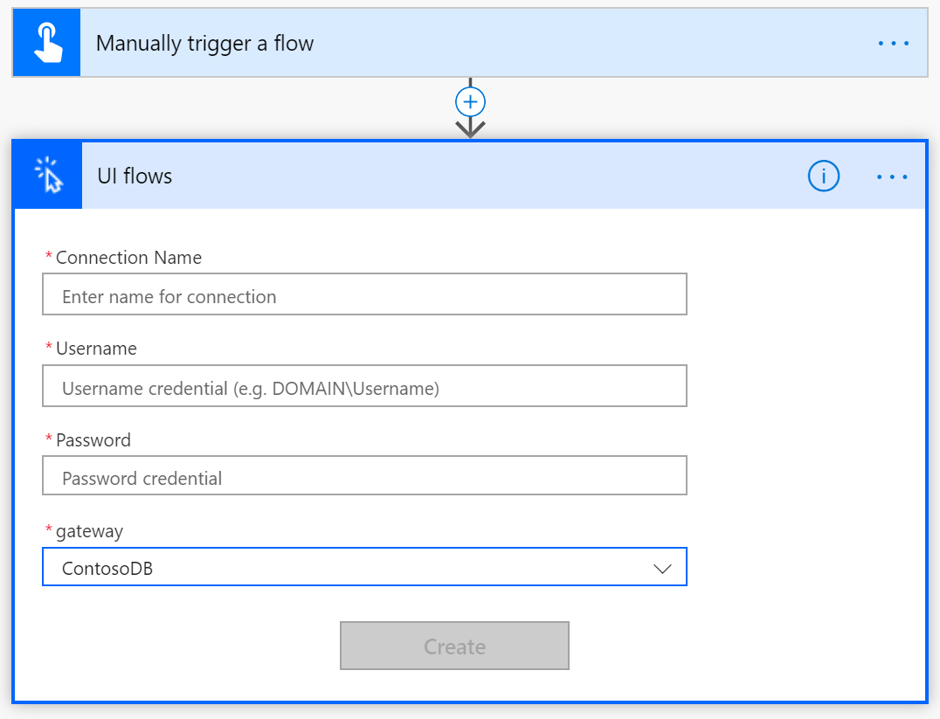Viewport: 940px width, 719px height.
Task: Click the manual trigger hand icon
Action: pyautogui.click(x=47, y=43)
